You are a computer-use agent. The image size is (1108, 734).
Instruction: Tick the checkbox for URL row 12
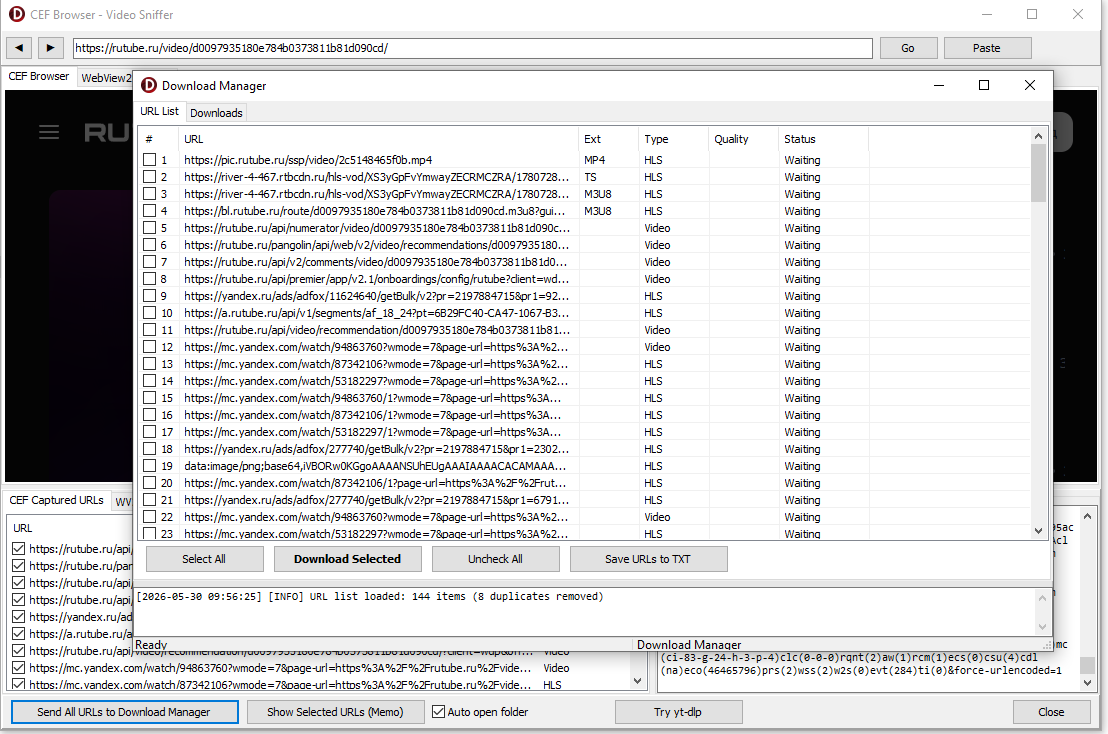tap(150, 347)
